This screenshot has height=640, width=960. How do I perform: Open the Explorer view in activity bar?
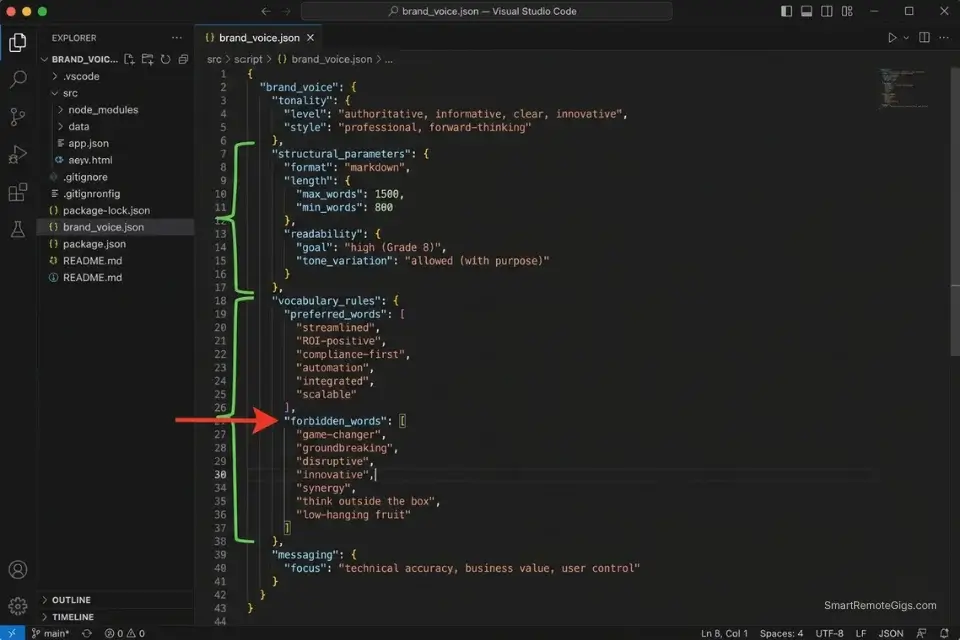coord(18,42)
